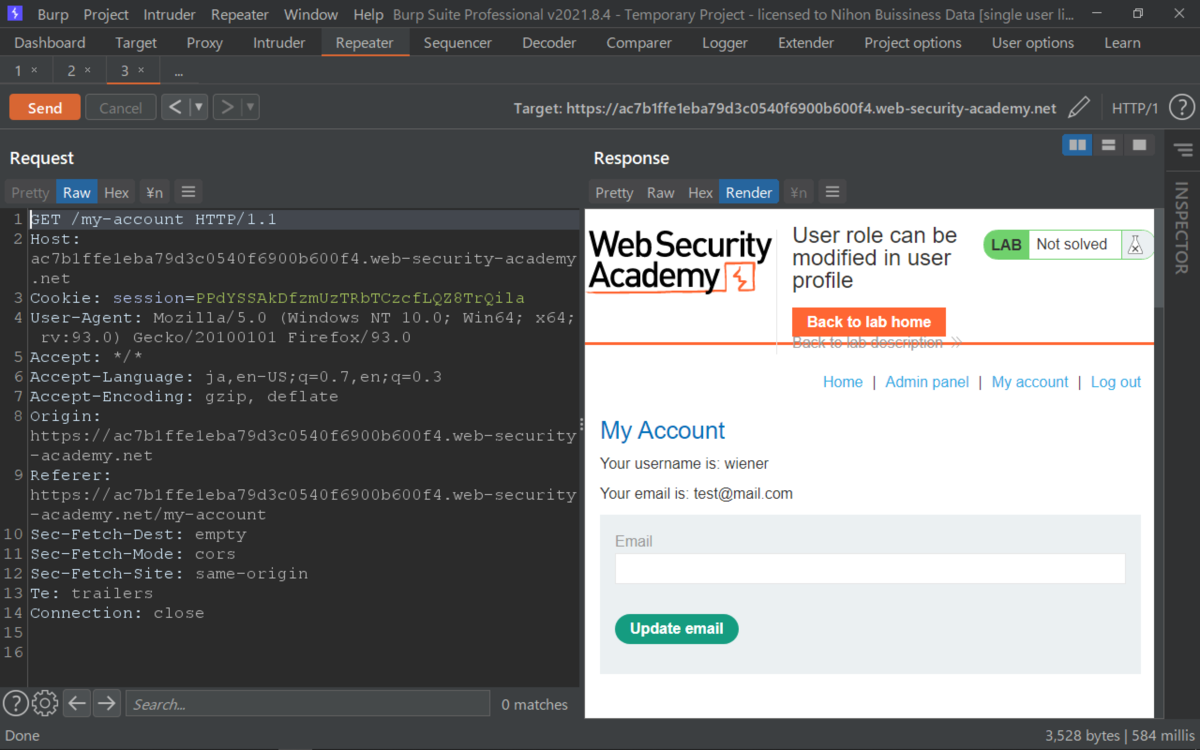Select Response Raw view
The image size is (1200, 750).
[661, 192]
